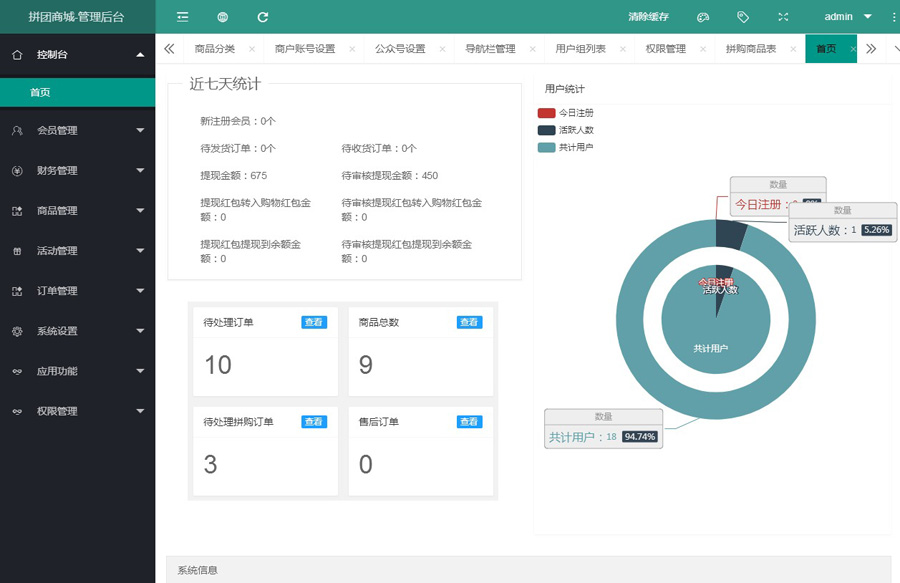Click the vertical more-options icon
The width and height of the screenshot is (900, 583).
[x=893, y=17]
